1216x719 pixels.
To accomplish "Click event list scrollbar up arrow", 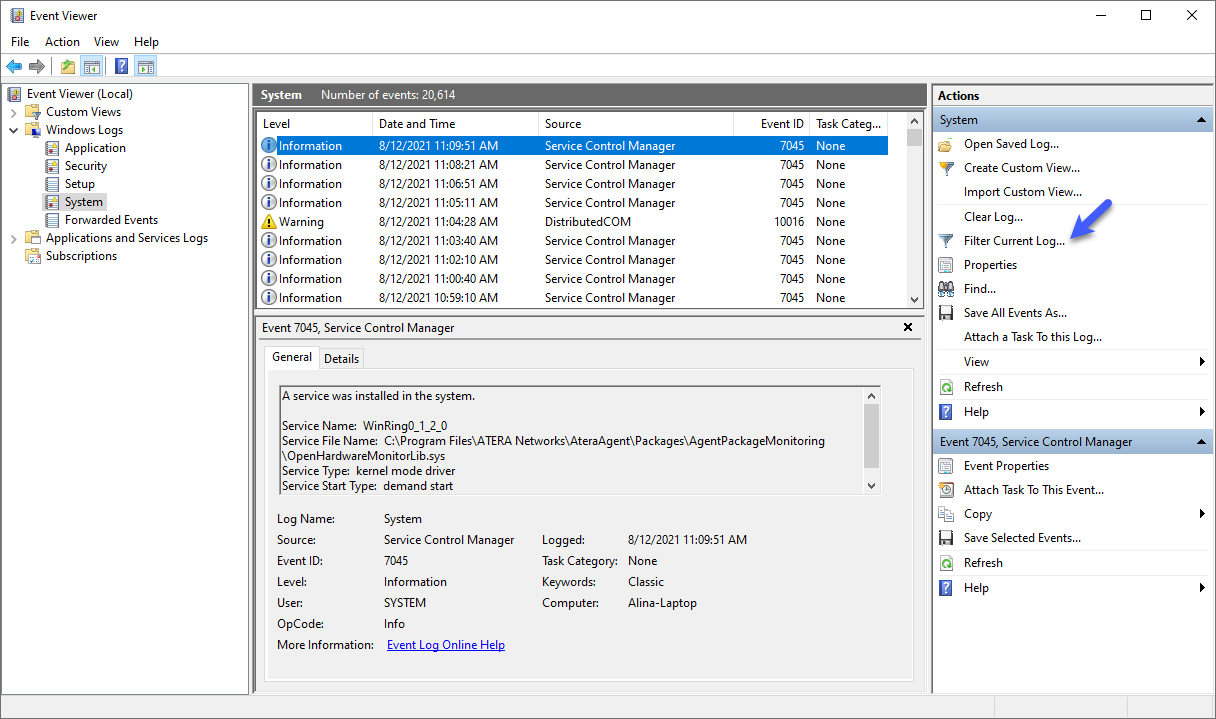I will point(914,121).
